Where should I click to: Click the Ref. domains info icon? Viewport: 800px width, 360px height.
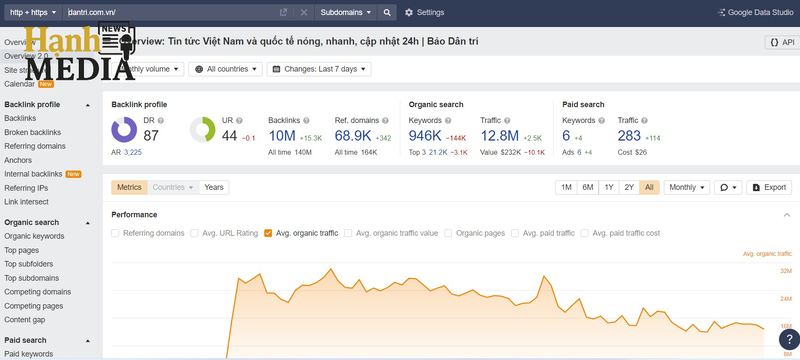385,121
